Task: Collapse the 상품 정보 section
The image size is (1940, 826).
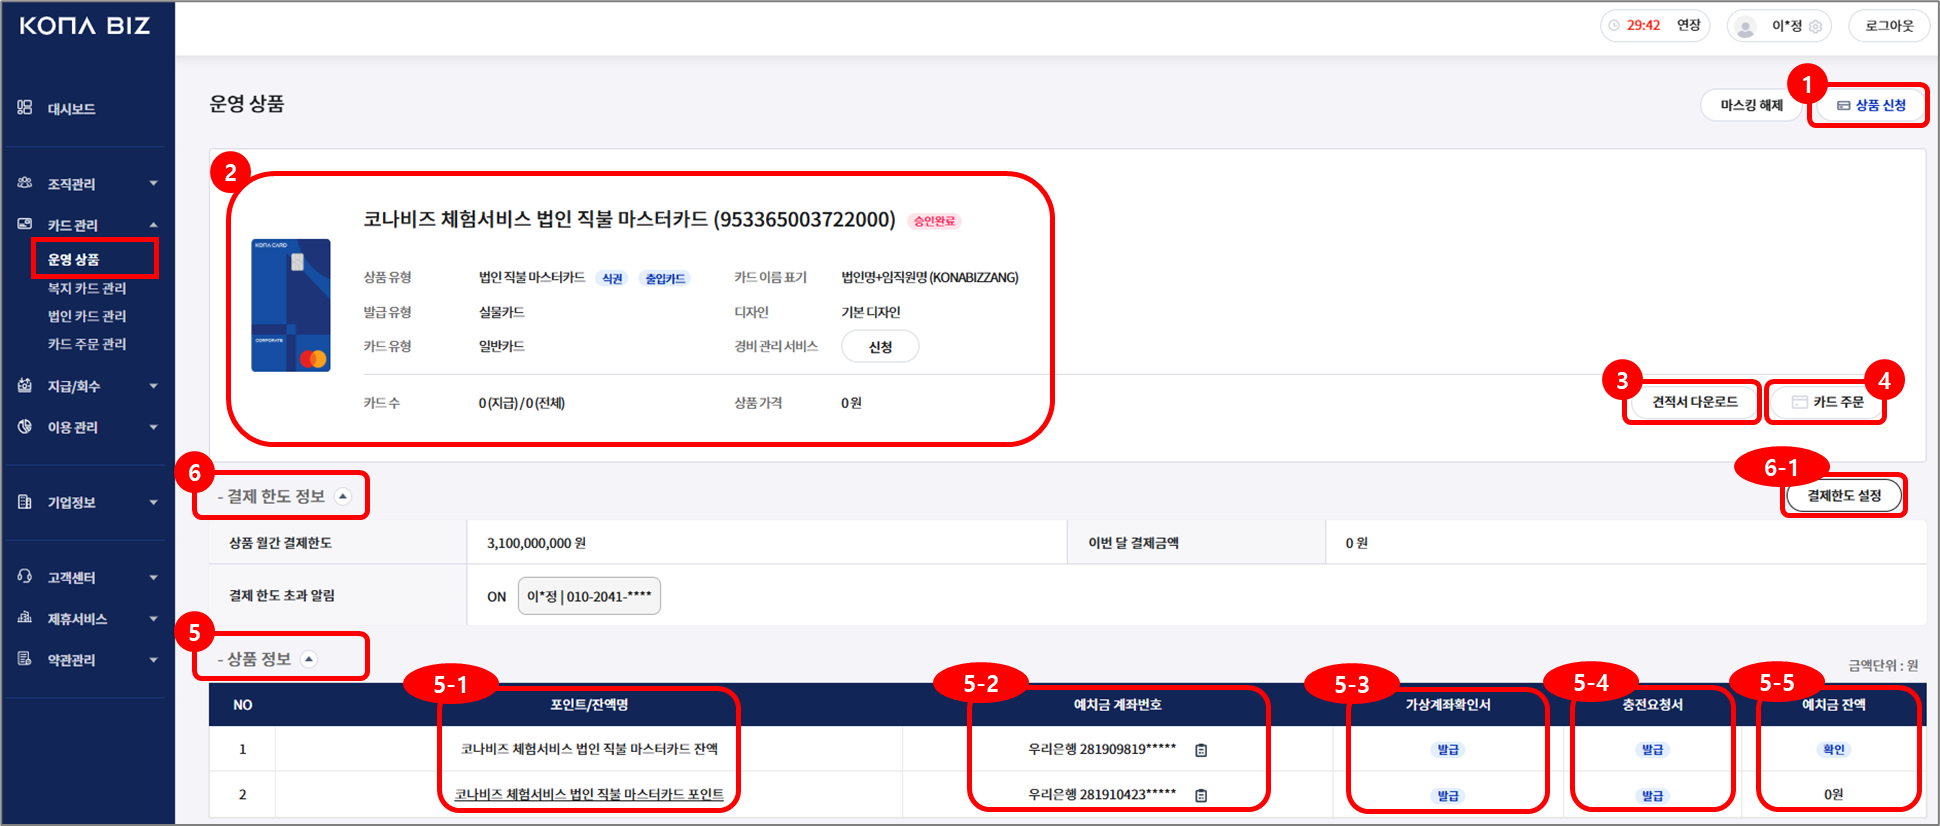Action: coord(309,659)
